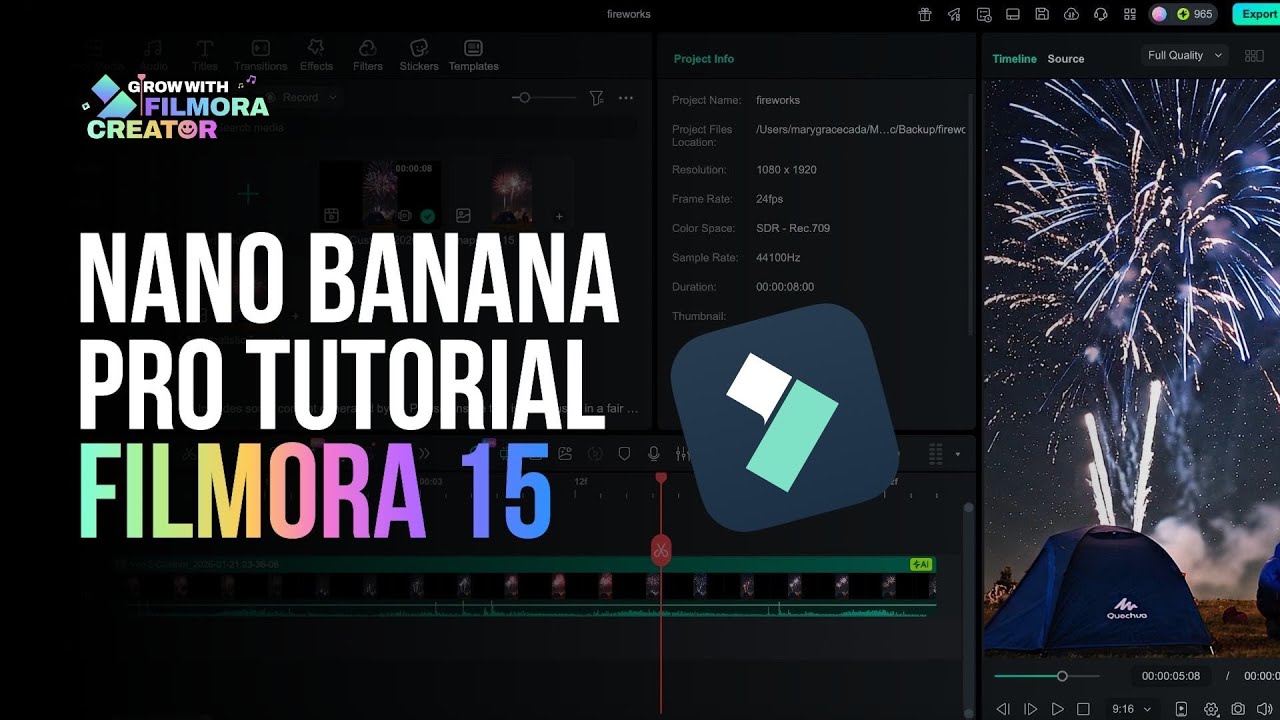Stop the preview playback
Image resolution: width=1280 pixels, height=720 pixels.
[1083, 709]
